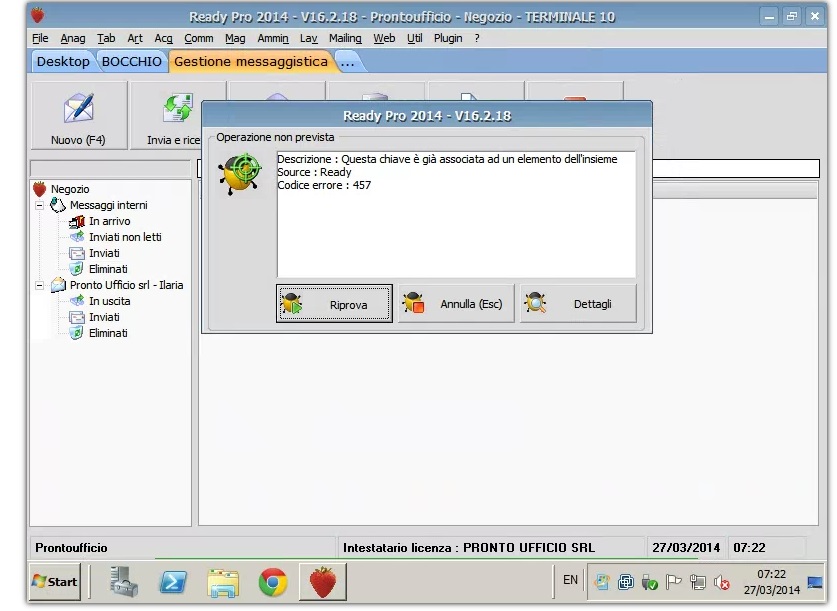Image resolution: width=837 pixels, height=611 pixels.
Task: Select the Gestione messaggistica tab
Action: (x=251, y=61)
